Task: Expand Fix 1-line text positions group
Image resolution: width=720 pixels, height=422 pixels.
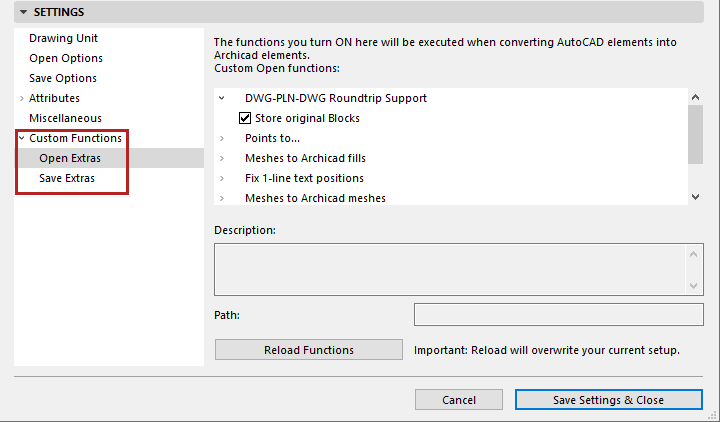Action: pyautogui.click(x=221, y=178)
